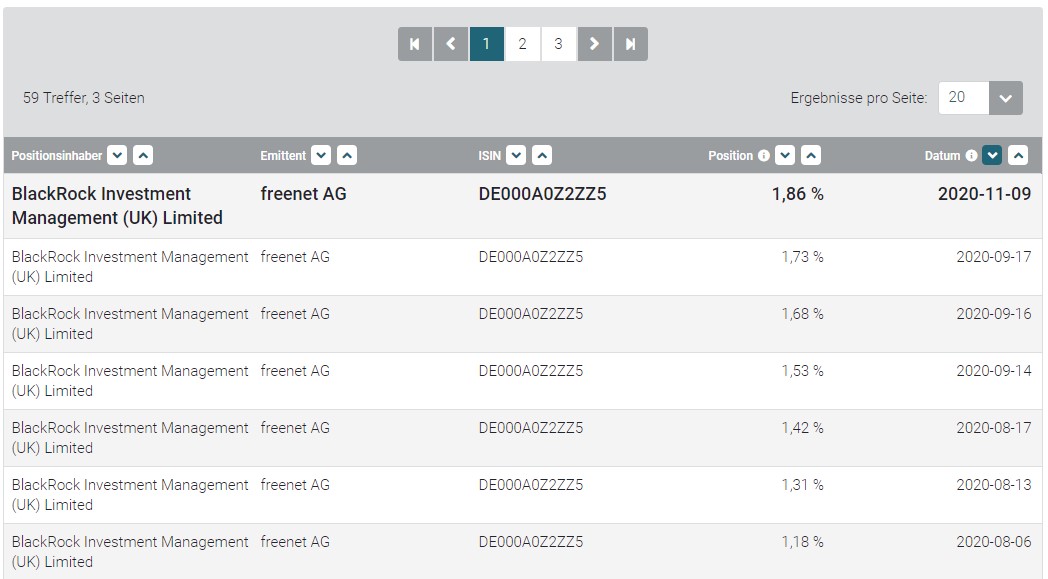Open Ergebnisse pro Seite dropdown
Image resolution: width=1048 pixels, height=579 pixels.
[x=1005, y=98]
